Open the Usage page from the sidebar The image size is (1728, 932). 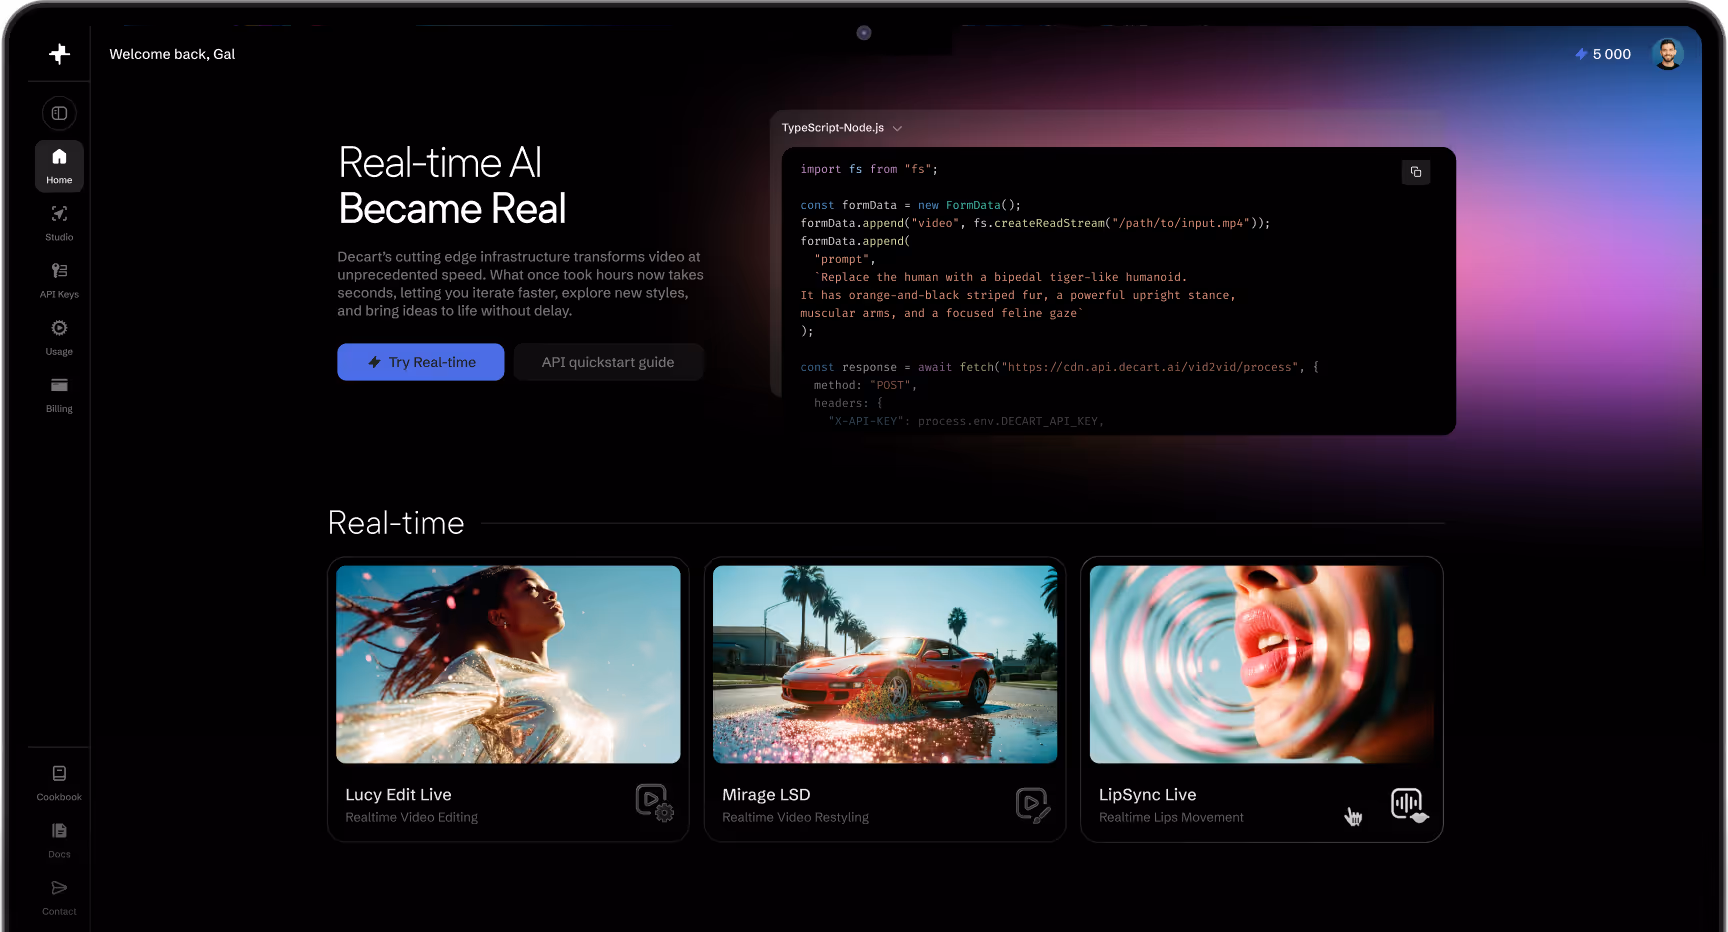(59, 336)
